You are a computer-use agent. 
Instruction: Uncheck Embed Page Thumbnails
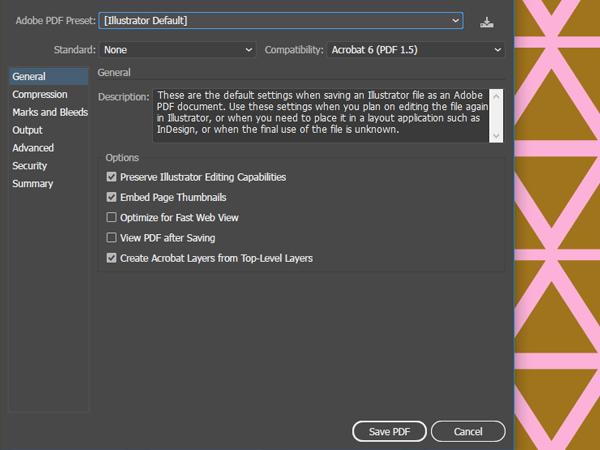tap(111, 197)
